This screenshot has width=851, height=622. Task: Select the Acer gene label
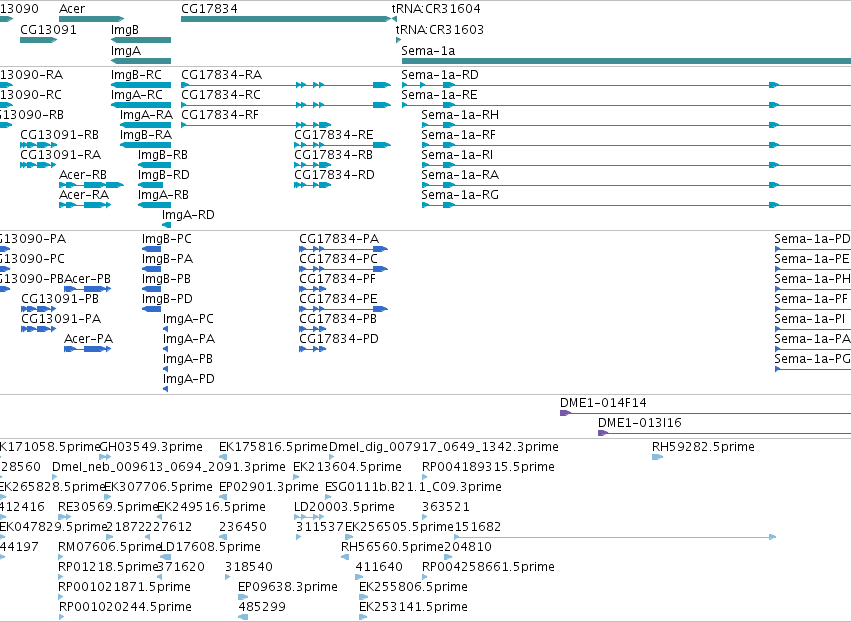[x=72, y=9]
